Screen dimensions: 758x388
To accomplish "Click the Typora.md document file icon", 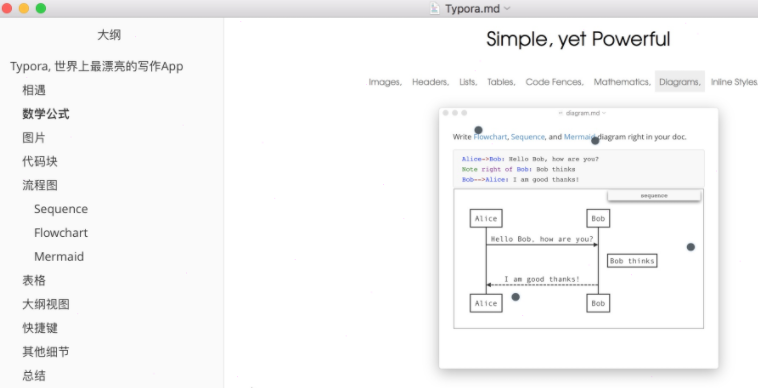I will point(435,8).
